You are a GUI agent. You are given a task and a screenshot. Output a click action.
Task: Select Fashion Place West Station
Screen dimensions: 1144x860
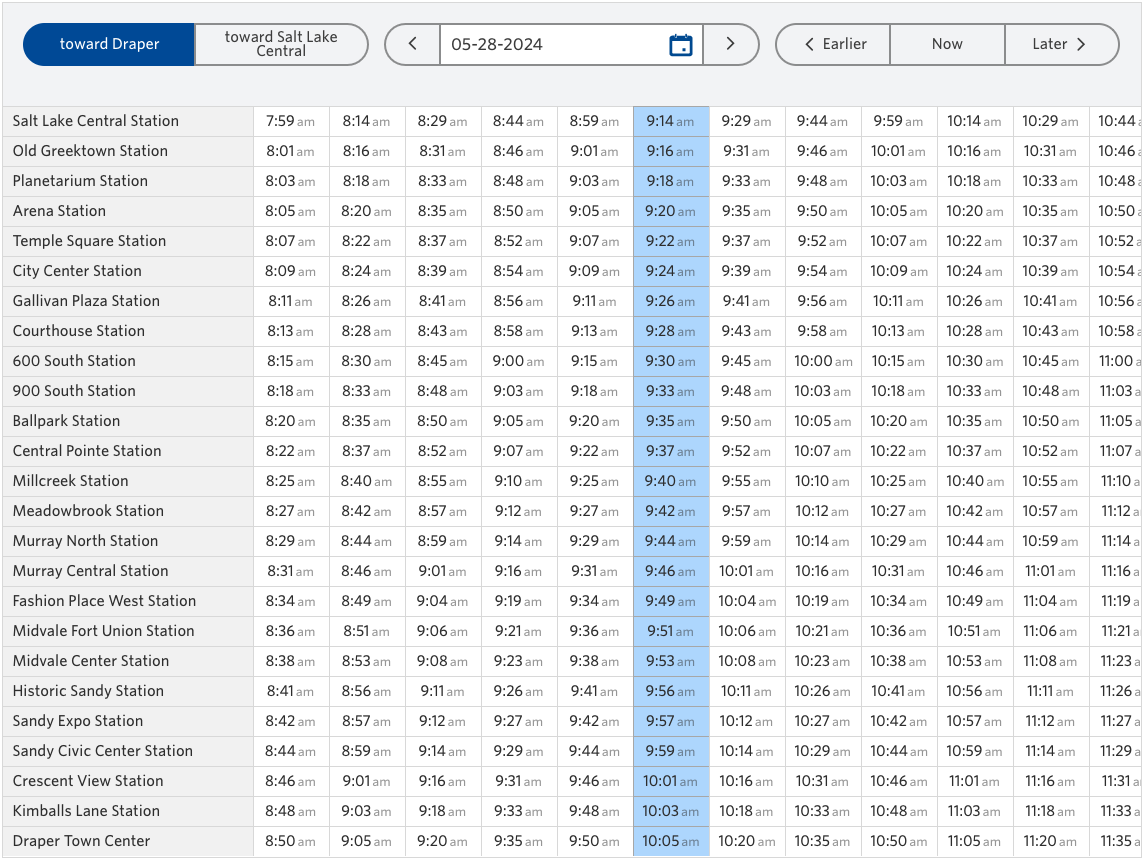[x=105, y=601]
